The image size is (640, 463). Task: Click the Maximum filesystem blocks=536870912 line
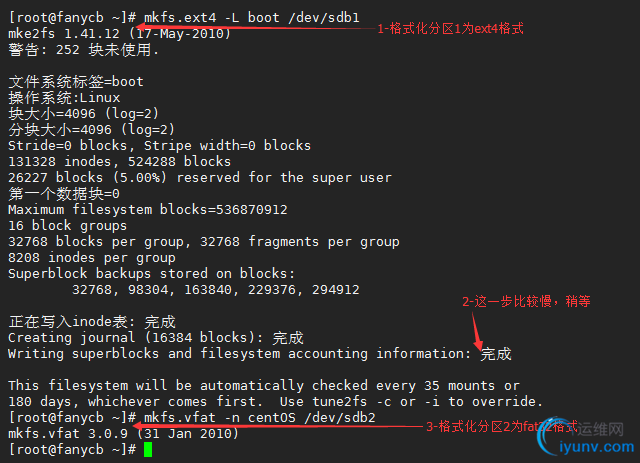pyautogui.click(x=148, y=209)
